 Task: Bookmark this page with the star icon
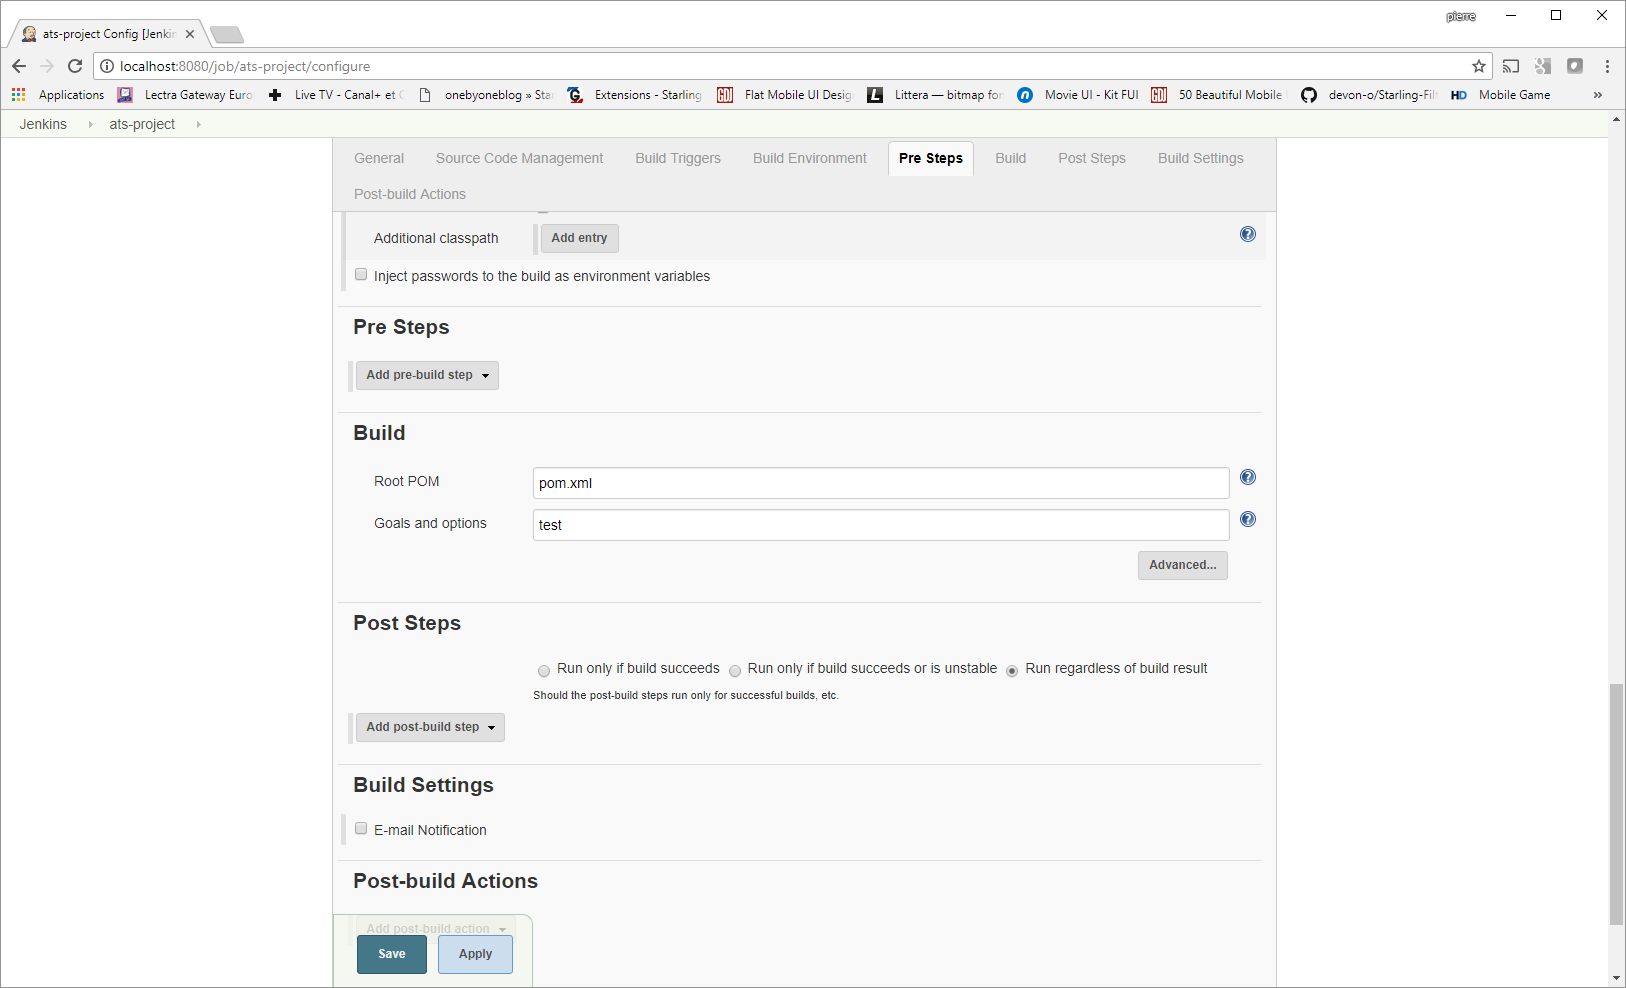click(x=1479, y=66)
